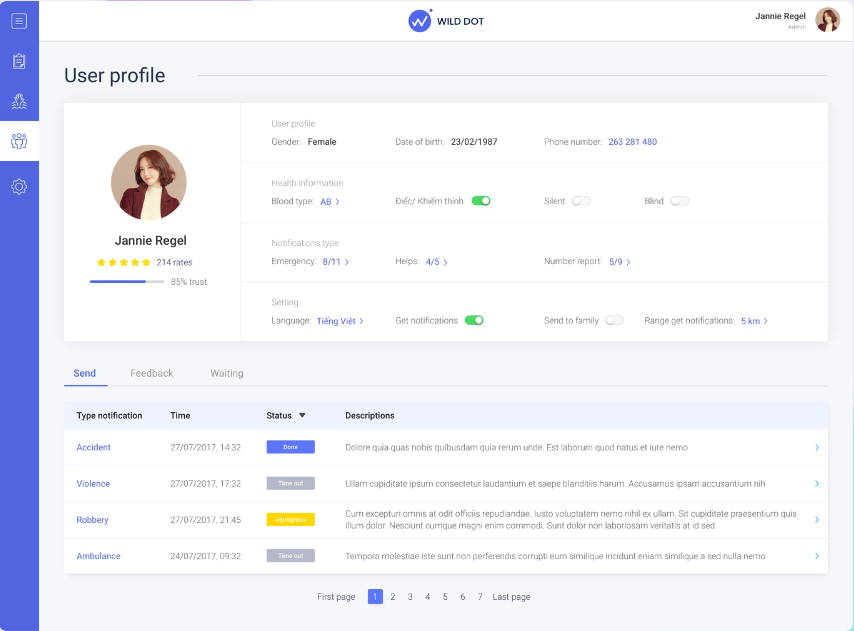
Task: Open the Accident notification link
Action: click(93, 447)
